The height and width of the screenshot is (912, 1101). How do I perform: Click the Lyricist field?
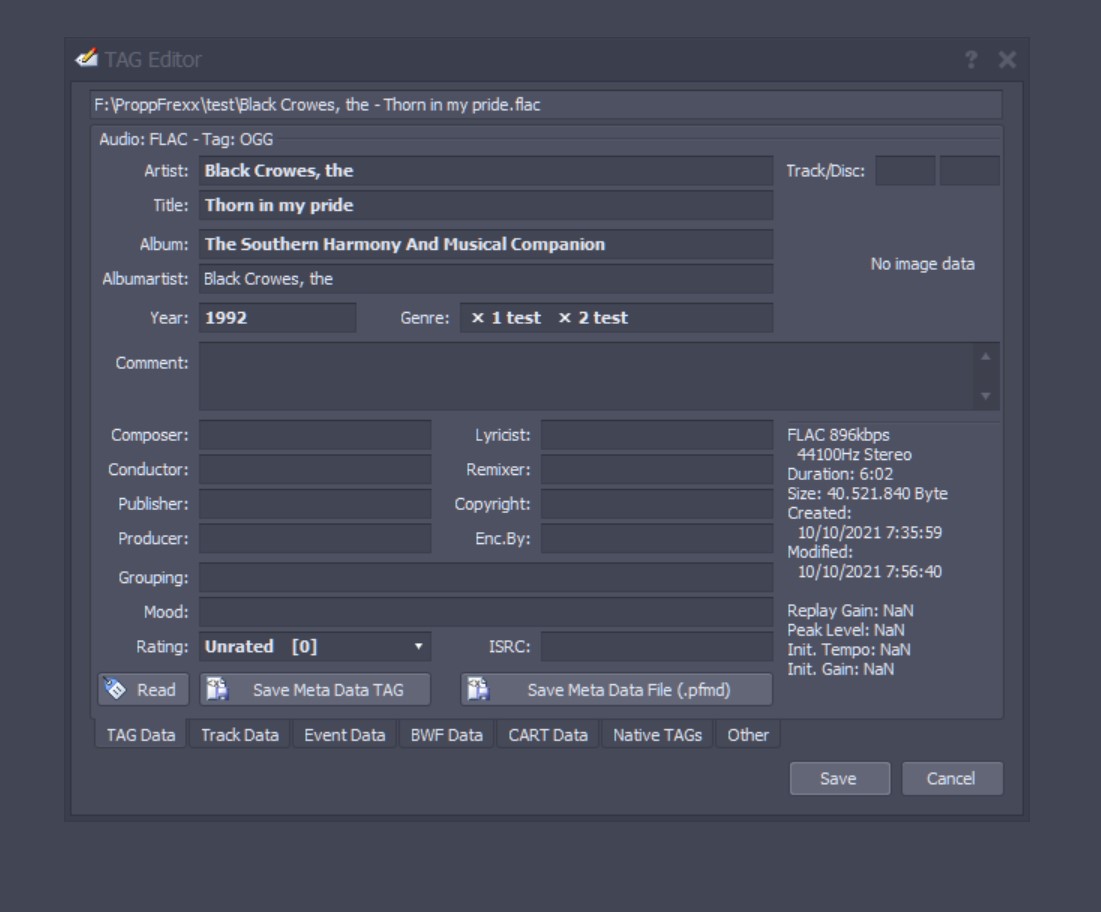[x=657, y=435]
